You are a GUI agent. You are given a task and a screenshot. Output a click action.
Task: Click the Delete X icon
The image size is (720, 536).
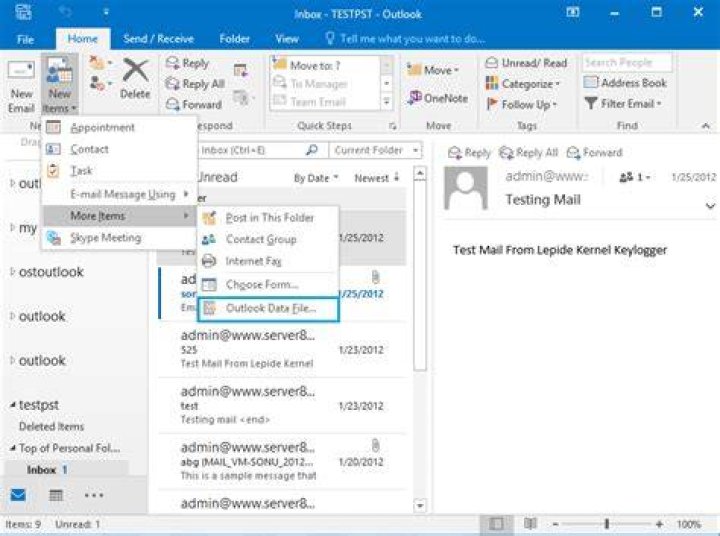click(x=135, y=79)
